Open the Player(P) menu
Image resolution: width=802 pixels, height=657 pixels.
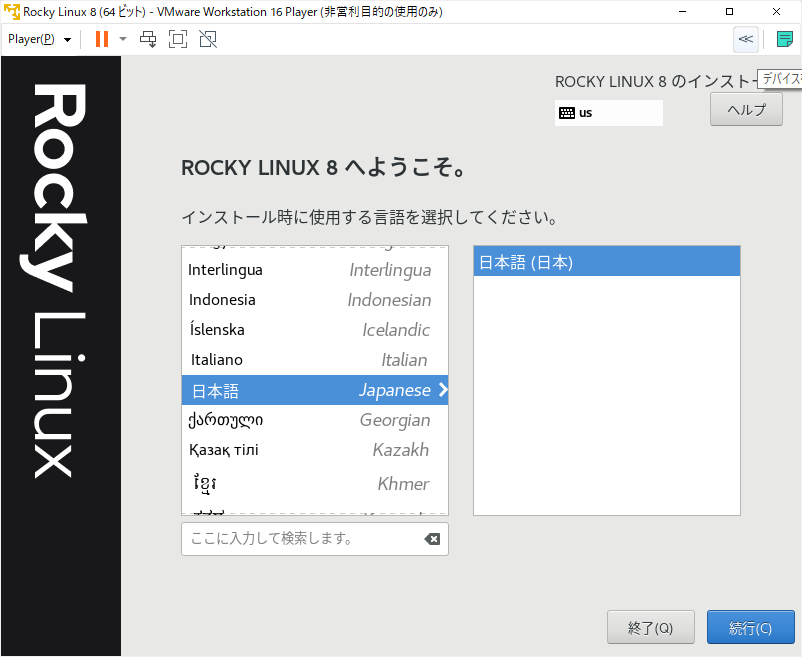point(39,39)
